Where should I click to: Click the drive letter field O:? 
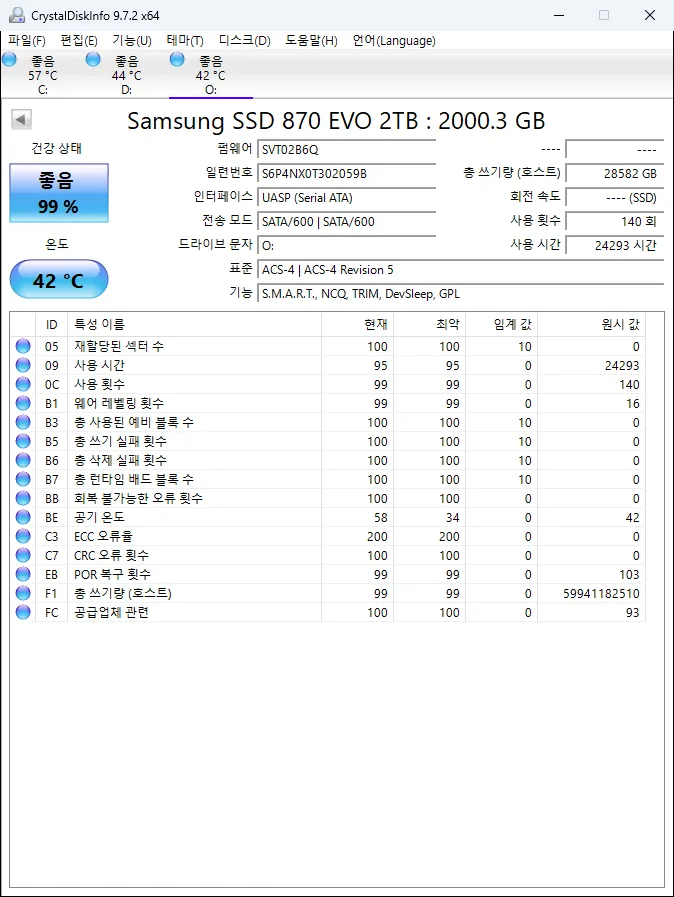347,245
